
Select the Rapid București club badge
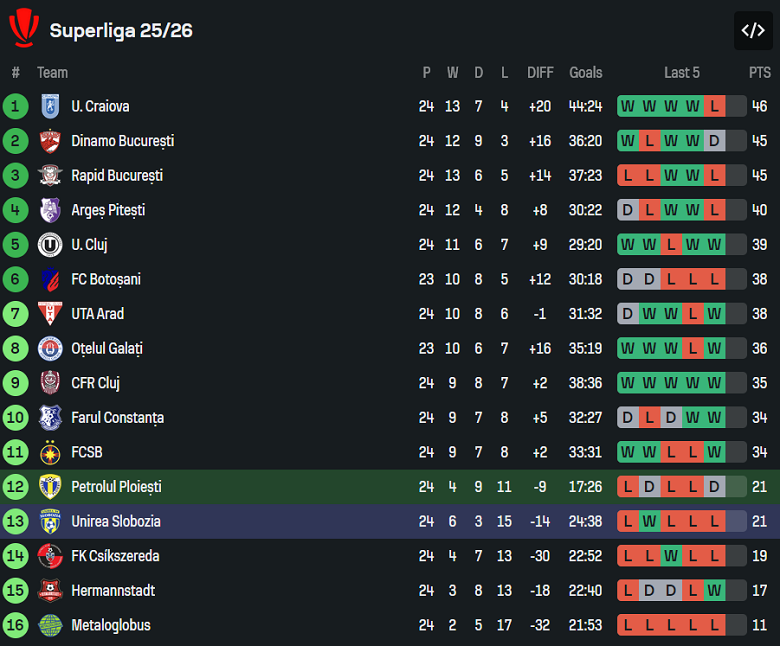50,176
